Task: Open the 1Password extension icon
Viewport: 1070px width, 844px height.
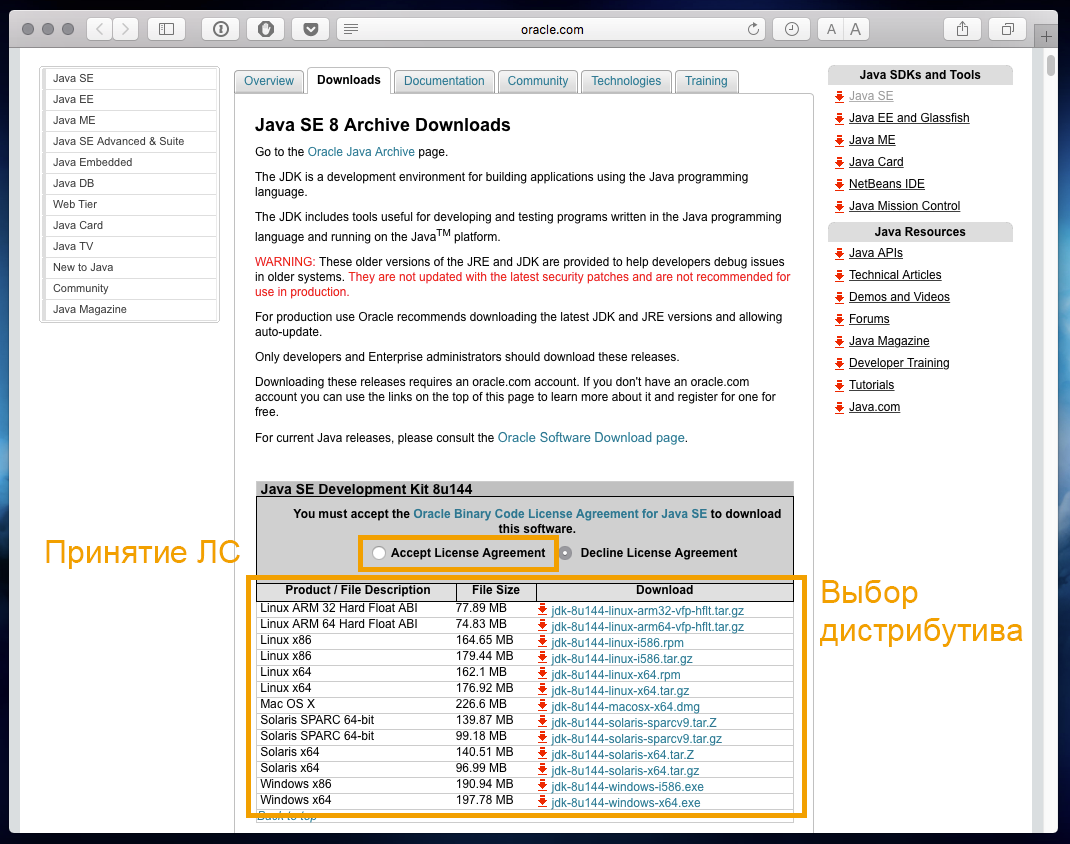Action: pos(220,29)
